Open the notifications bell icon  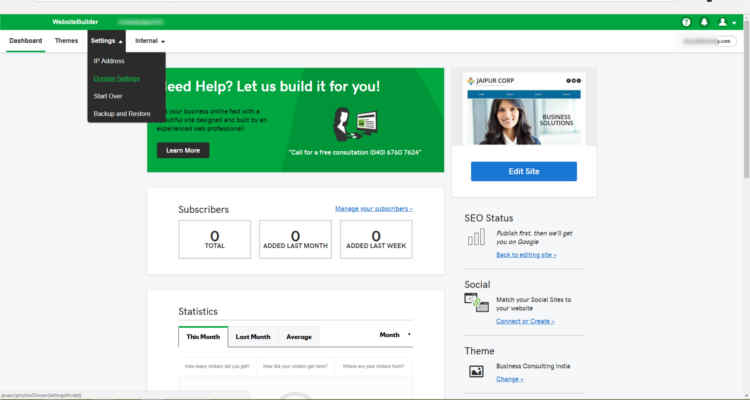[x=704, y=21]
